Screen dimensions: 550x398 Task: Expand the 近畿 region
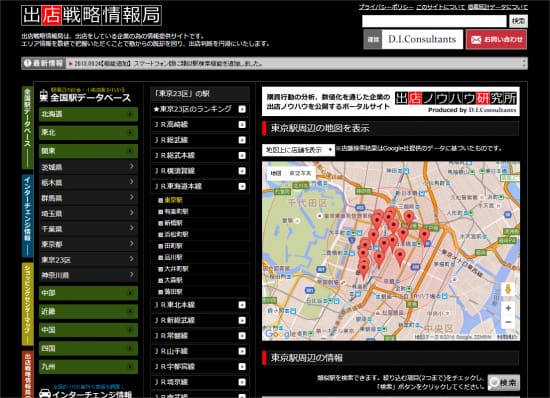88,311
